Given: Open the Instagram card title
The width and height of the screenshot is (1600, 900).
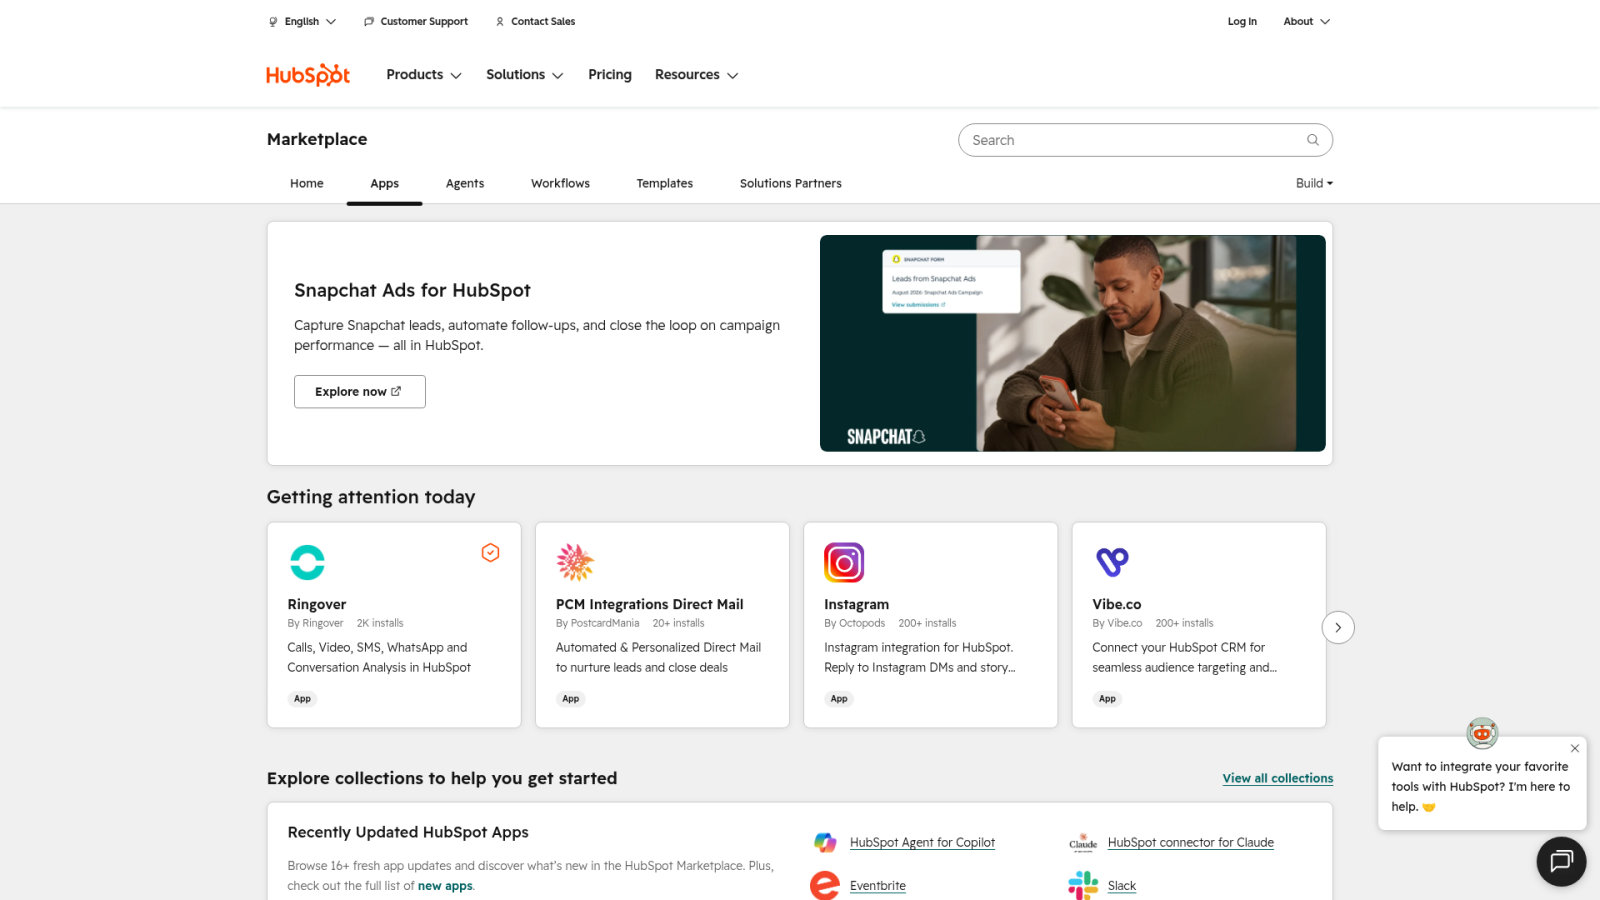Looking at the screenshot, I should 856,605.
